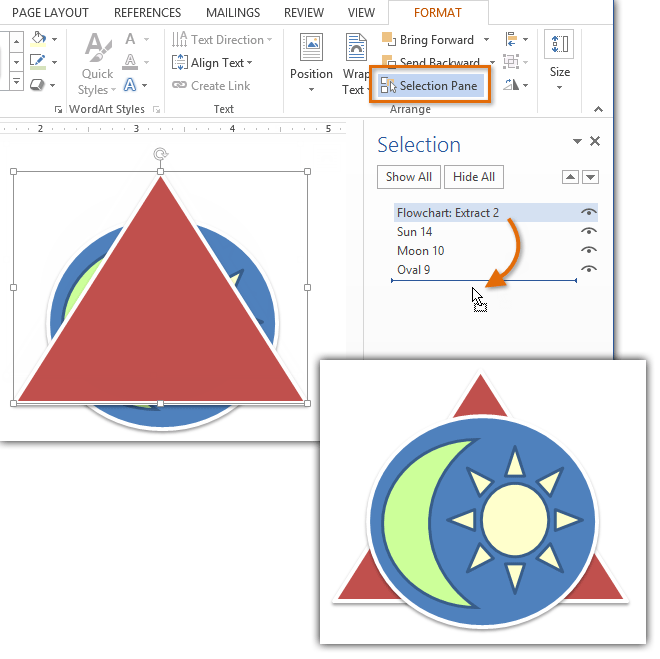Switch to the REVIEW tab
This screenshot has height=659, width=660.
[x=304, y=13]
